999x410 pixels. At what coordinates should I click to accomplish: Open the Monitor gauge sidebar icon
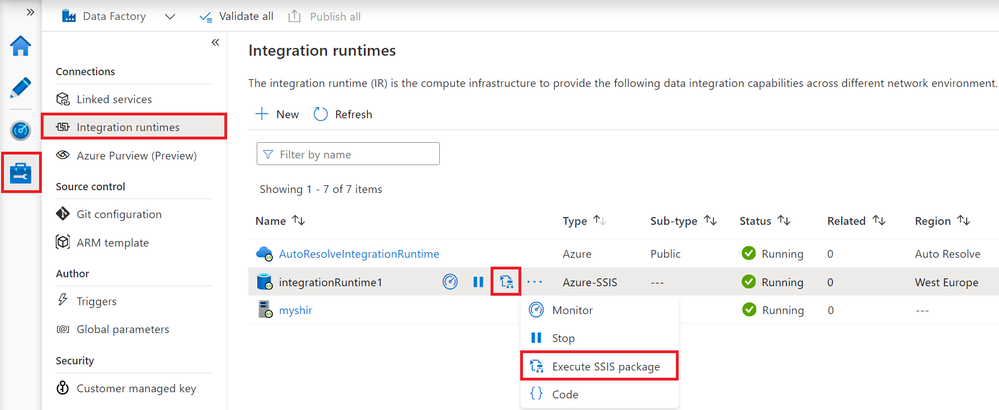(x=20, y=131)
